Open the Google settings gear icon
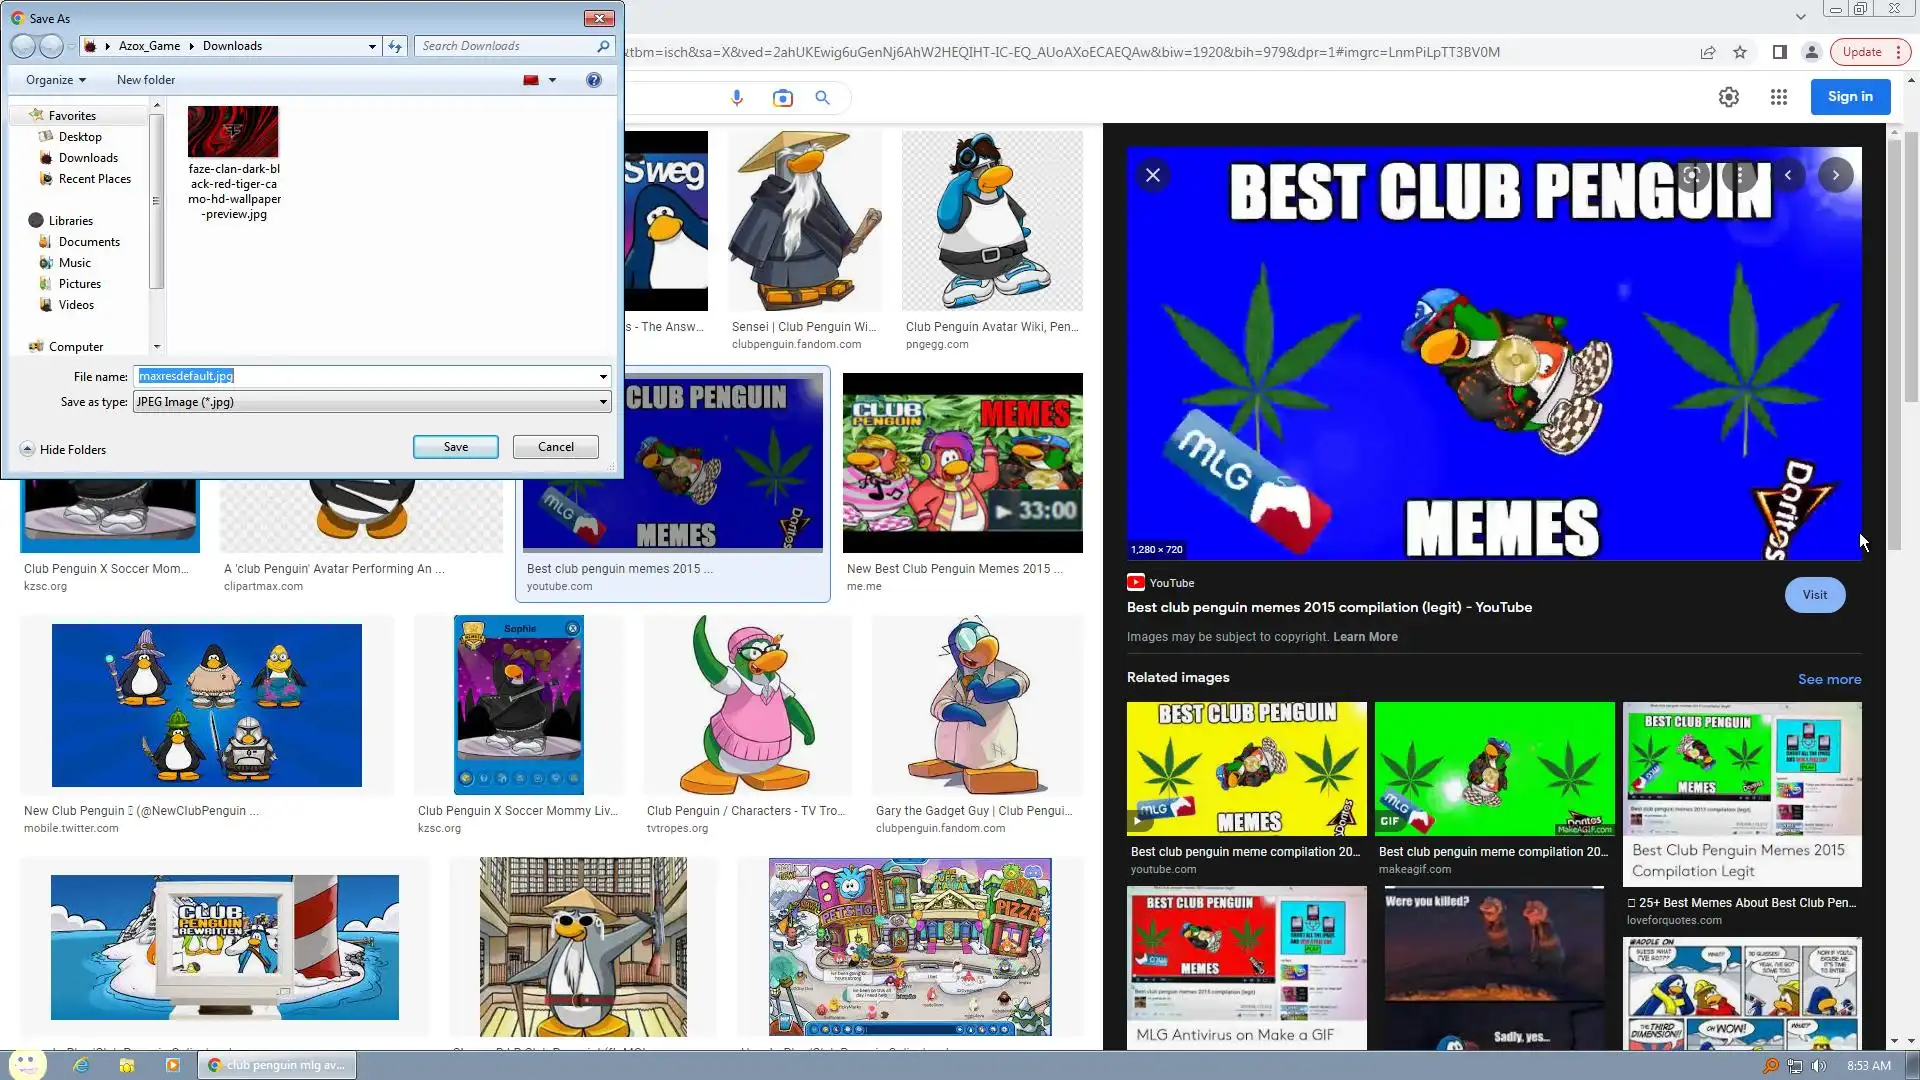The height and width of the screenshot is (1080, 1920). click(x=1728, y=97)
